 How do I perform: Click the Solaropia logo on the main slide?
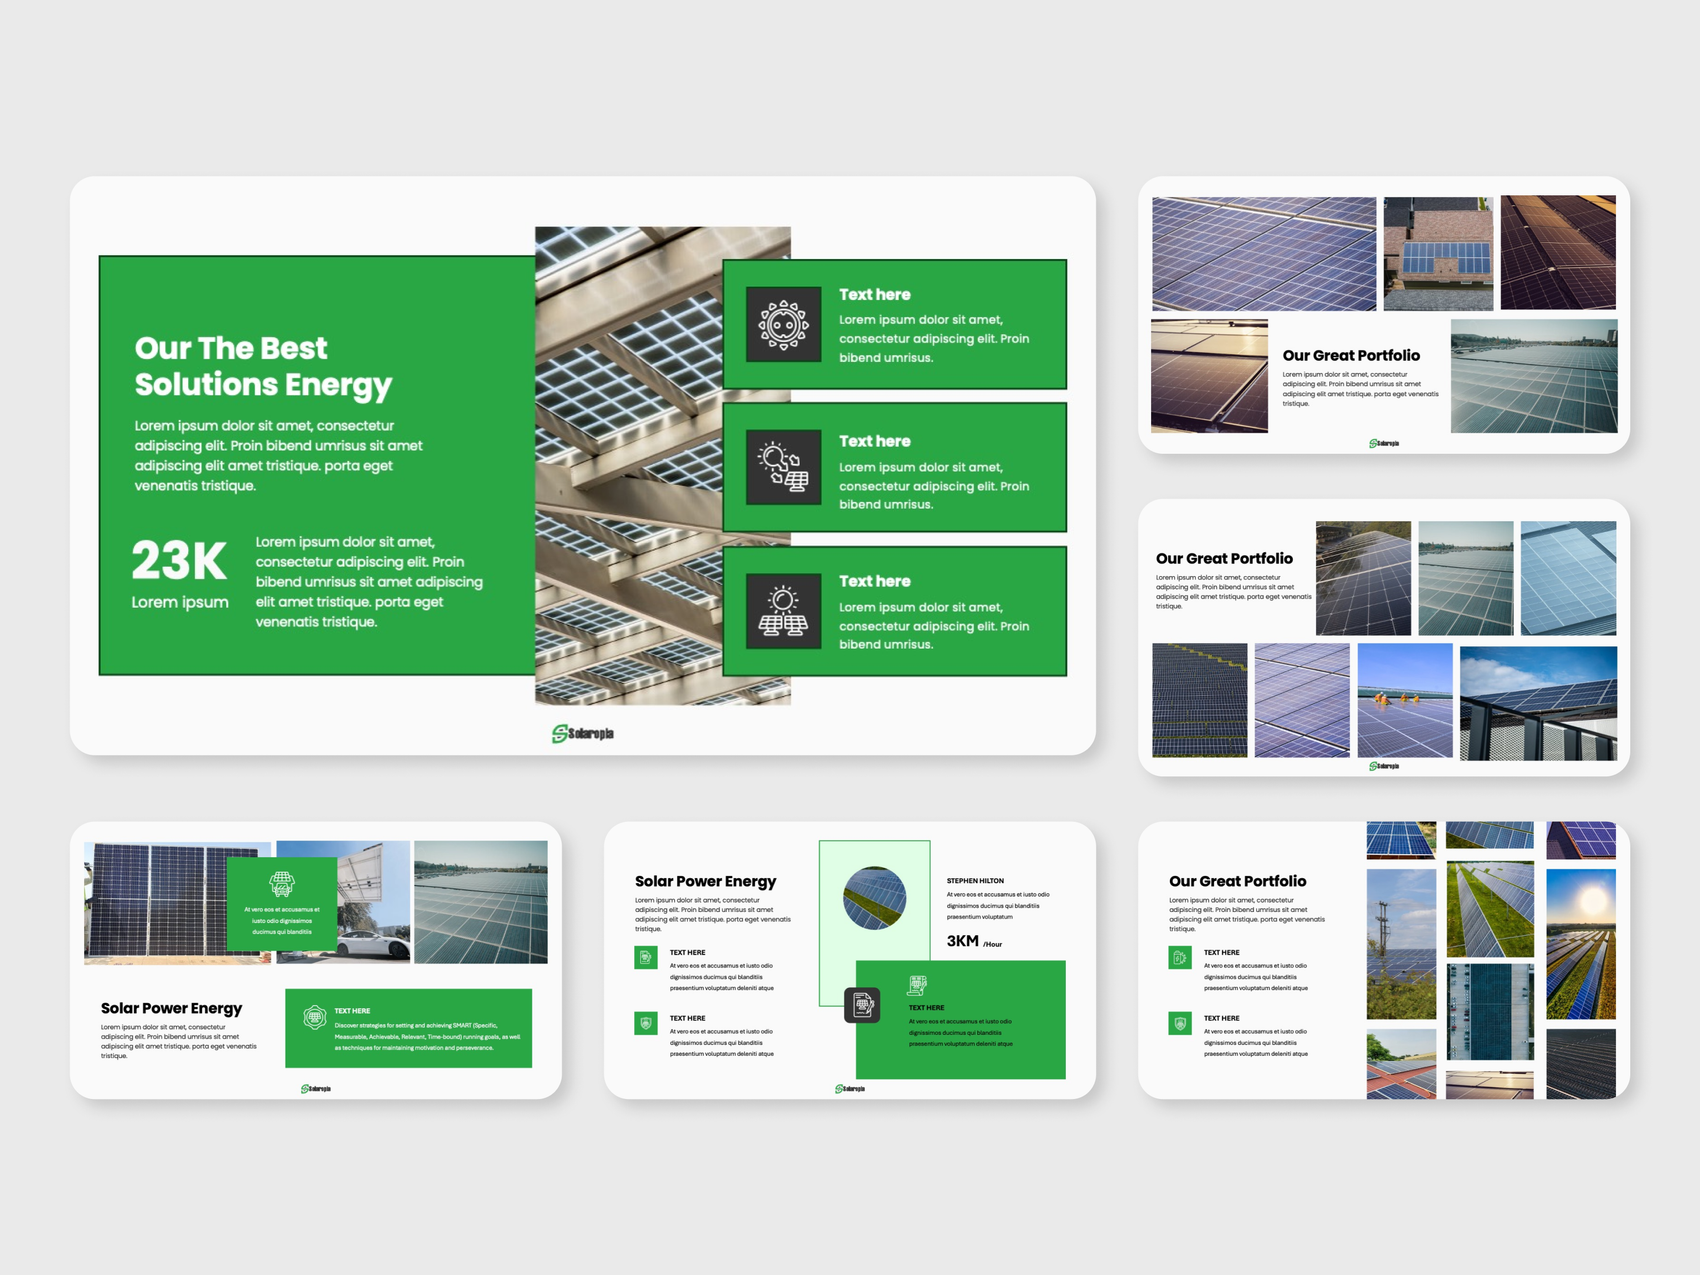coord(583,734)
